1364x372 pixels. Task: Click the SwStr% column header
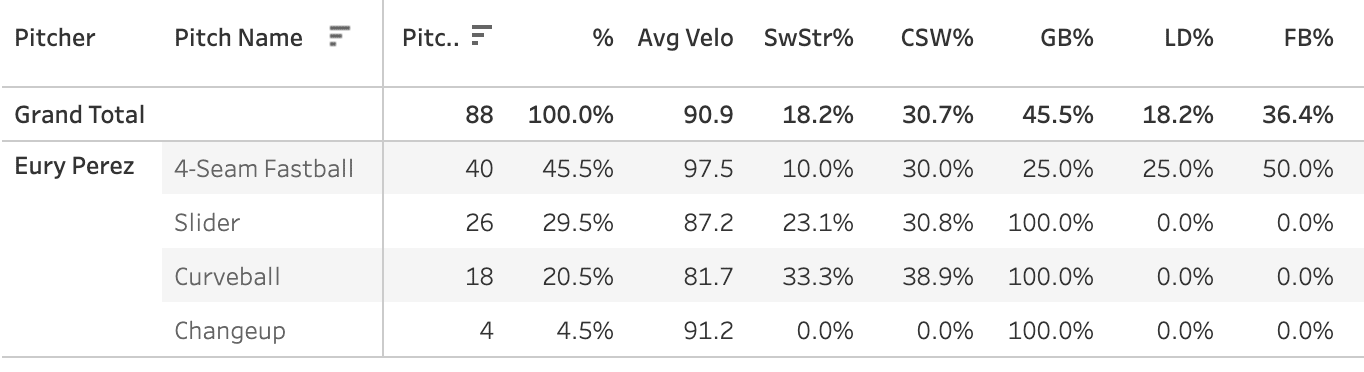[x=808, y=39]
